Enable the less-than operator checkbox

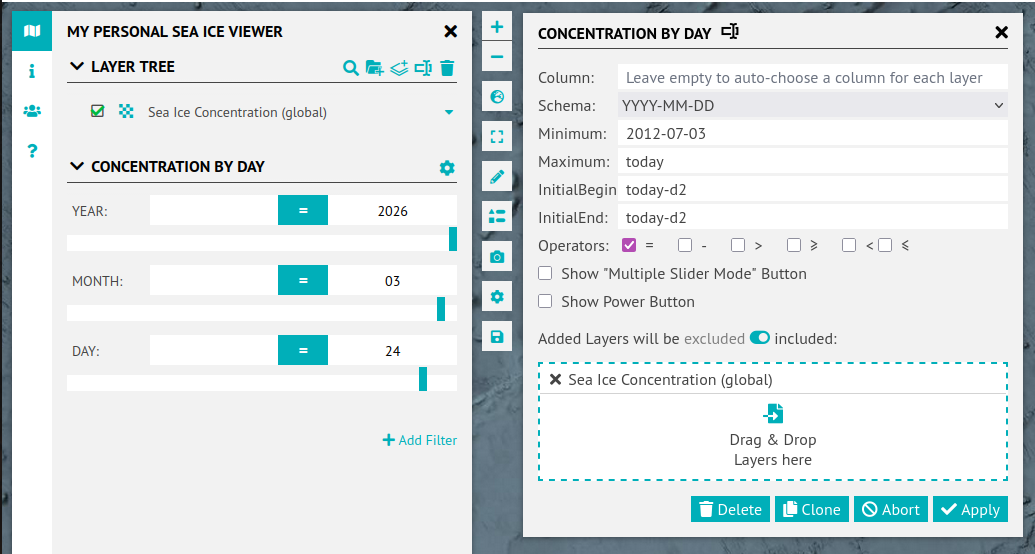[x=849, y=245]
